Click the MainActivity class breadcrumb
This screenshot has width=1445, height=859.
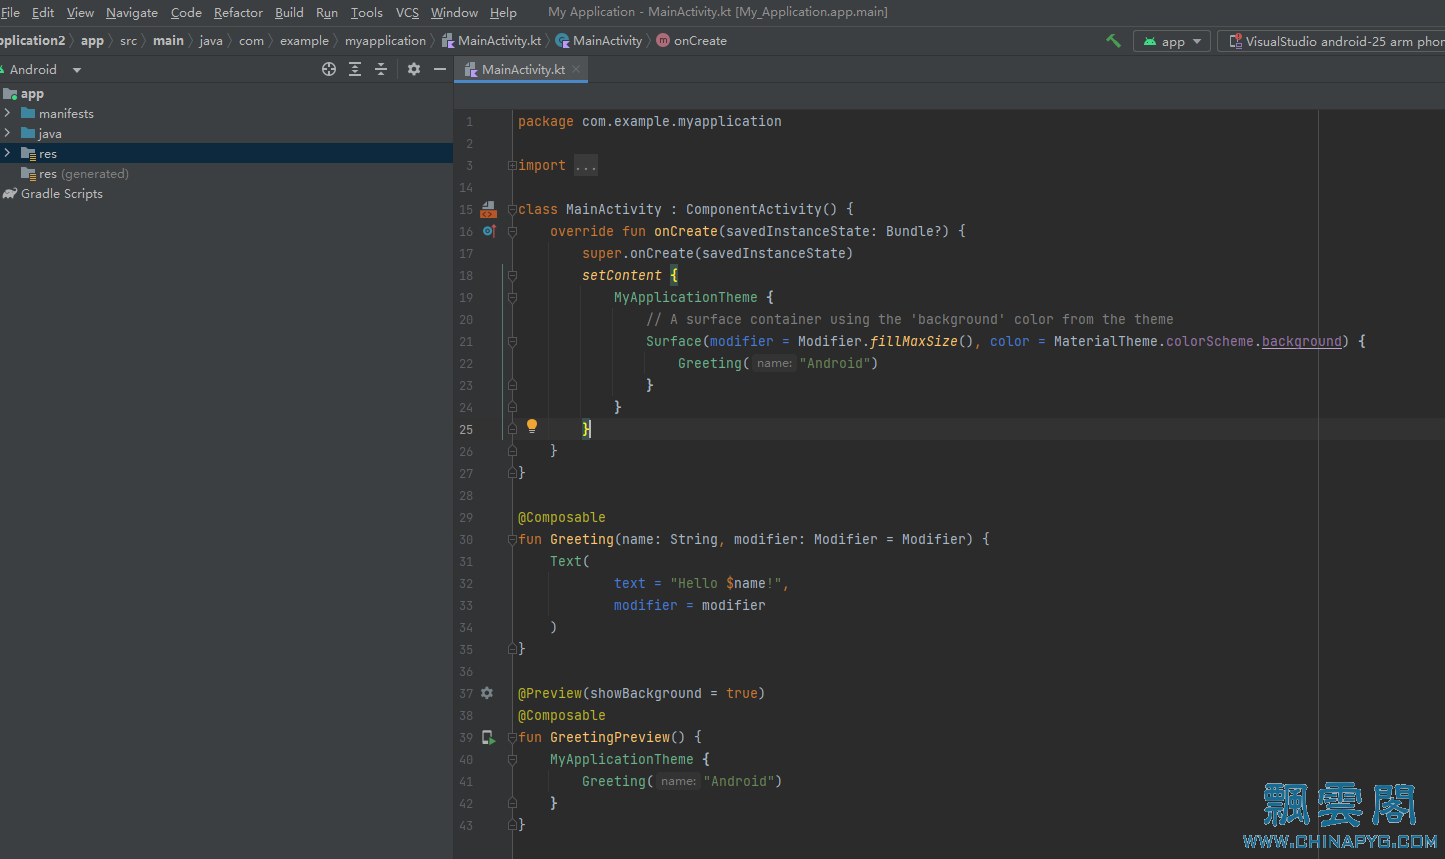coord(599,41)
